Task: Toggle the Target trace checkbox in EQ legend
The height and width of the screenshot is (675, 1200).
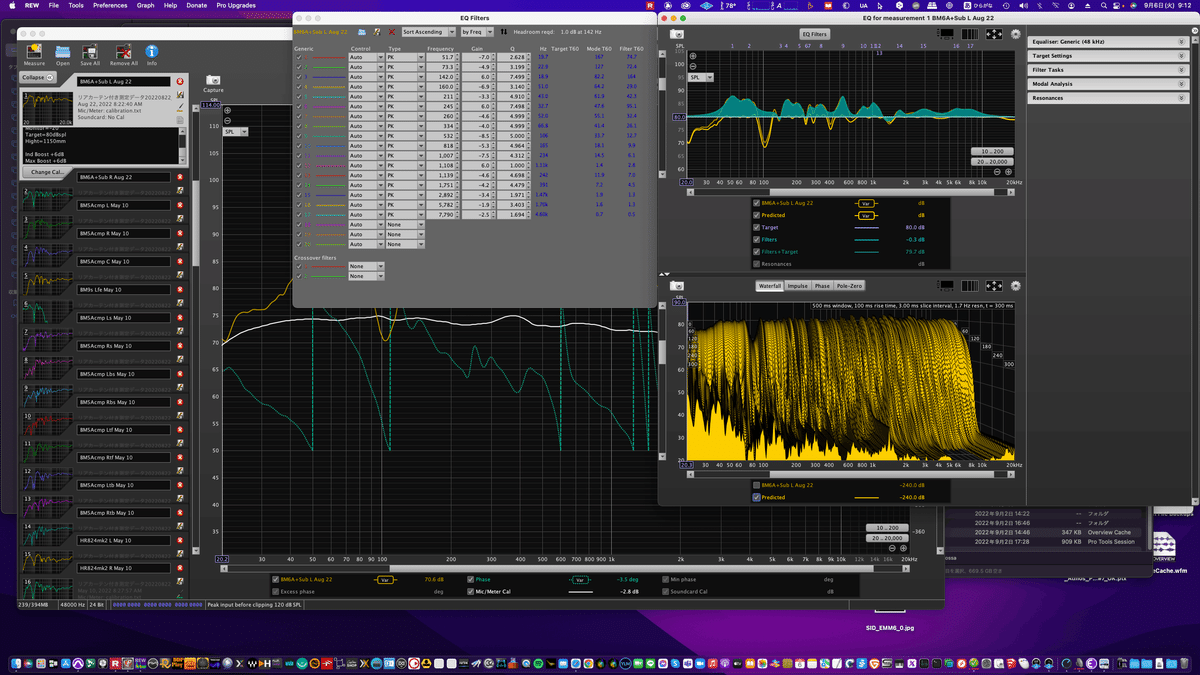Action: click(757, 227)
